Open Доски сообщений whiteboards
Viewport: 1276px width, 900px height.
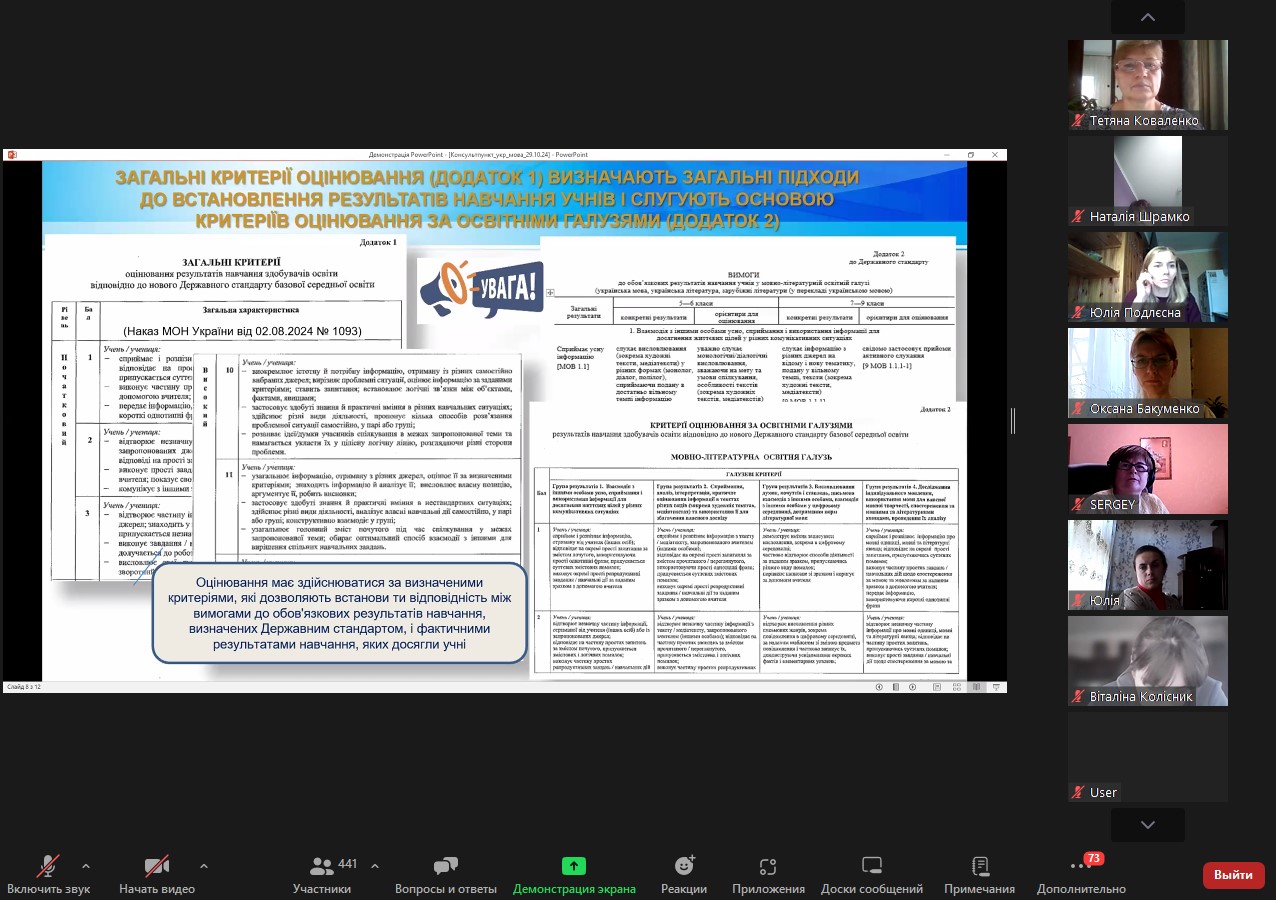(x=872, y=875)
